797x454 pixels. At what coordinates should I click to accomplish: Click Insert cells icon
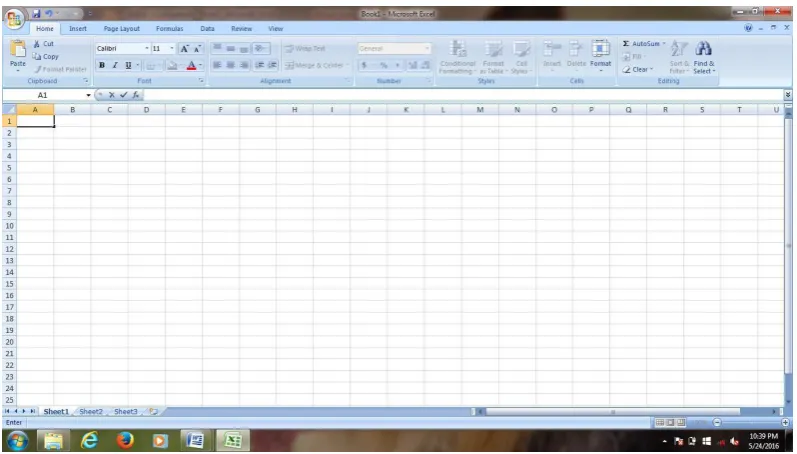[551, 50]
